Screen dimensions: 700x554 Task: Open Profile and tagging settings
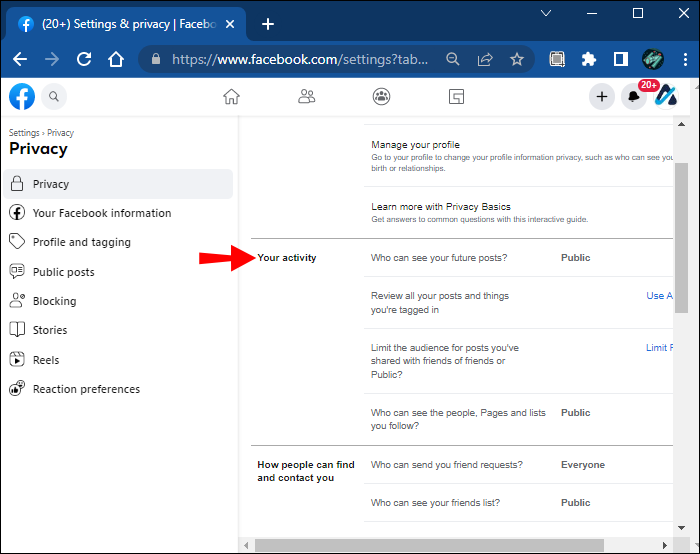tap(81, 242)
